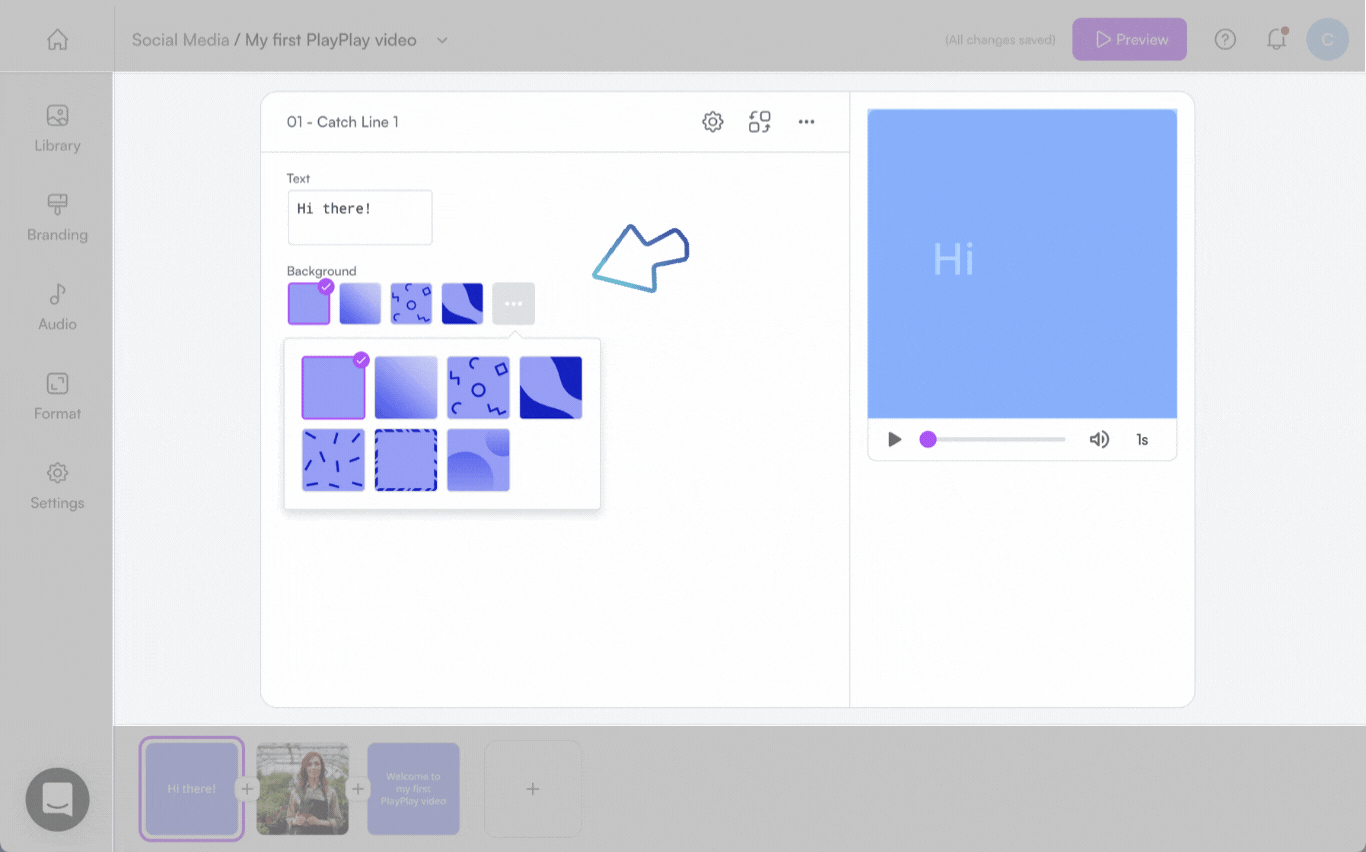Screen dimensions: 1366x852
Task: Choose the scattered dashes background in the popup
Action: pos(333,460)
